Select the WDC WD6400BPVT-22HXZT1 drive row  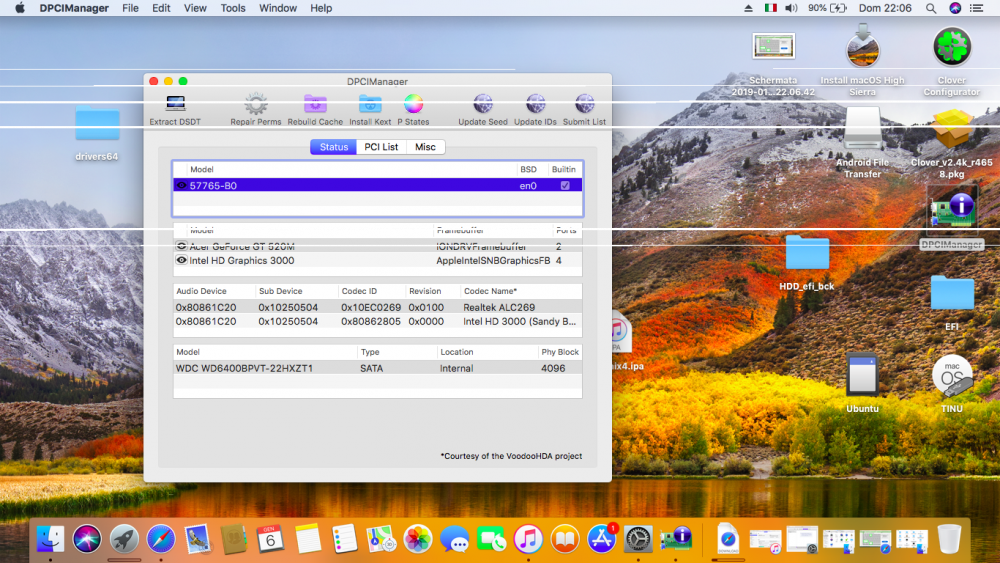(378, 368)
